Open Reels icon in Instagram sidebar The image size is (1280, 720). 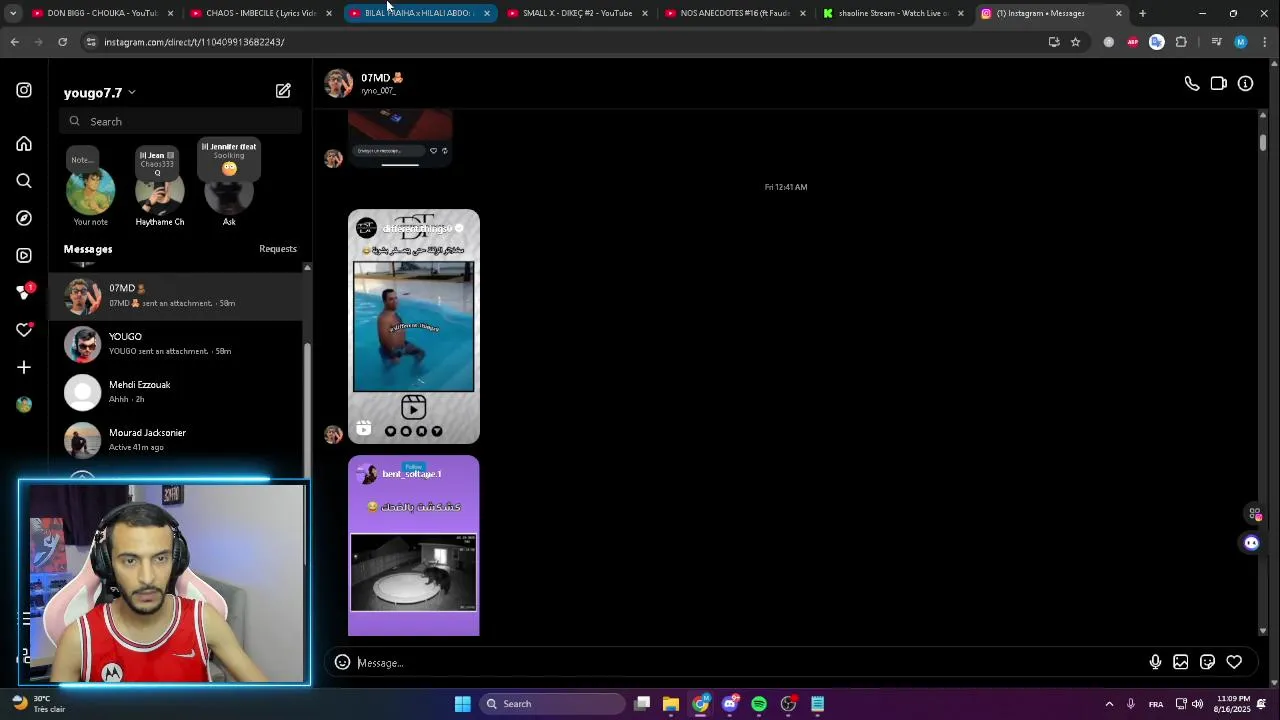click(x=24, y=255)
